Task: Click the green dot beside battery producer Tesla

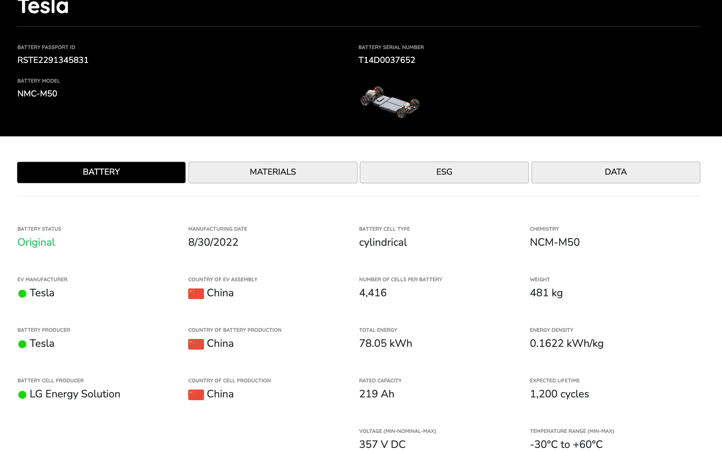Action: pos(22,344)
